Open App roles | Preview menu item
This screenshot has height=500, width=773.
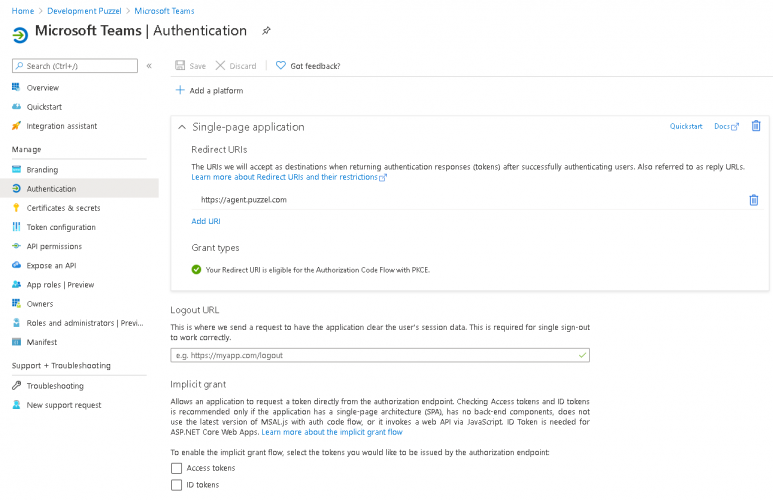tap(60, 285)
